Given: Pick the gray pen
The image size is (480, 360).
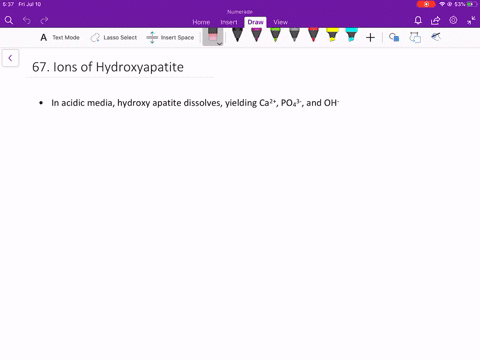Looking at the screenshot, I should pyautogui.click(x=294, y=35).
